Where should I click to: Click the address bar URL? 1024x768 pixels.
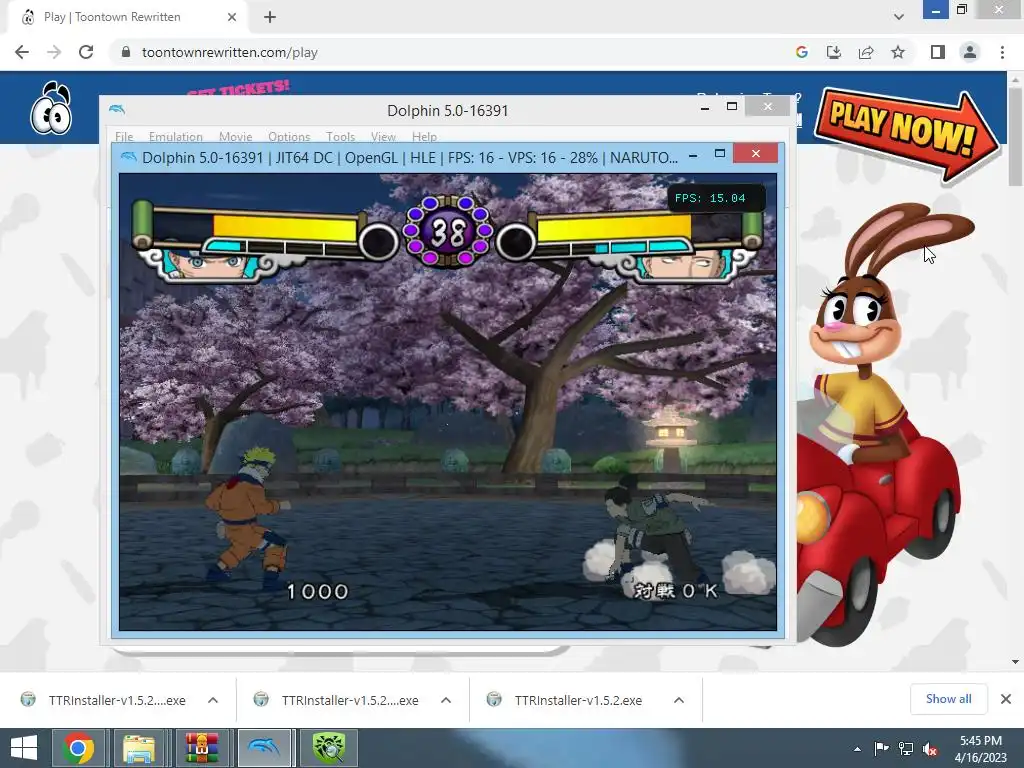[229, 52]
